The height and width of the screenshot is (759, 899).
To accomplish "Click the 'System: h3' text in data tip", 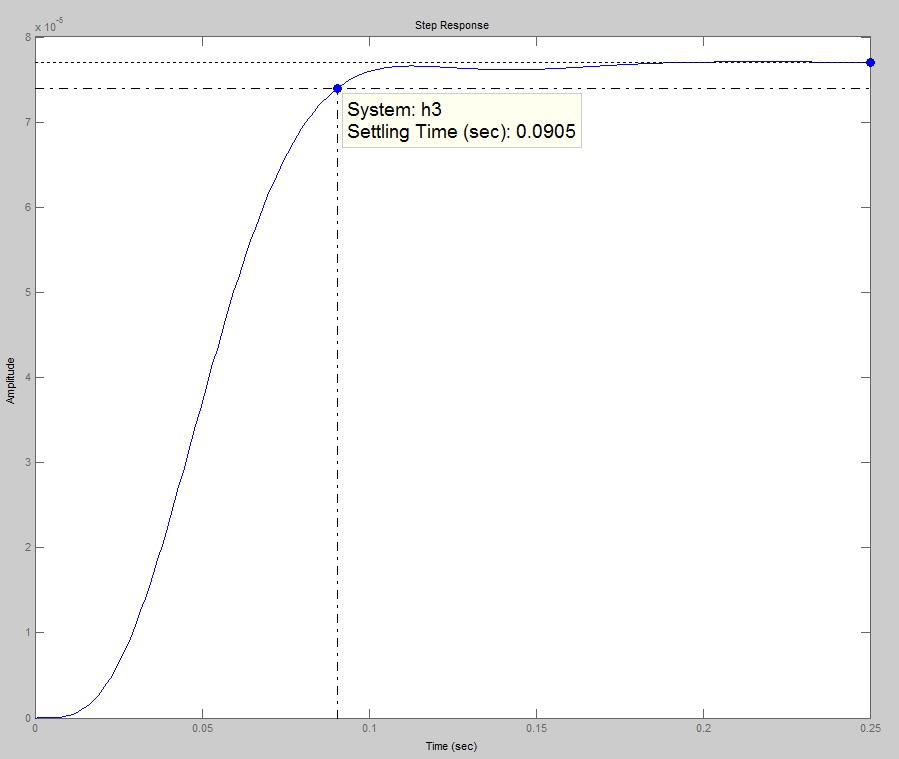I will 394,109.
